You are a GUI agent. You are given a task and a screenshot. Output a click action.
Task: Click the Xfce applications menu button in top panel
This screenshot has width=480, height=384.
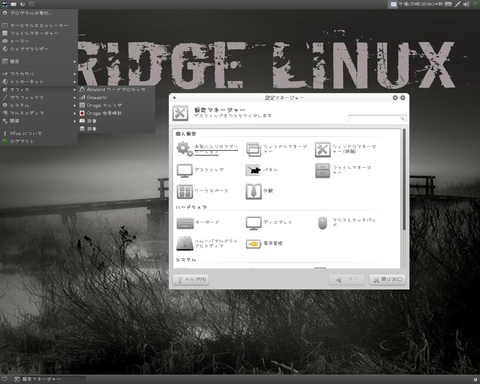[x=4, y=4]
